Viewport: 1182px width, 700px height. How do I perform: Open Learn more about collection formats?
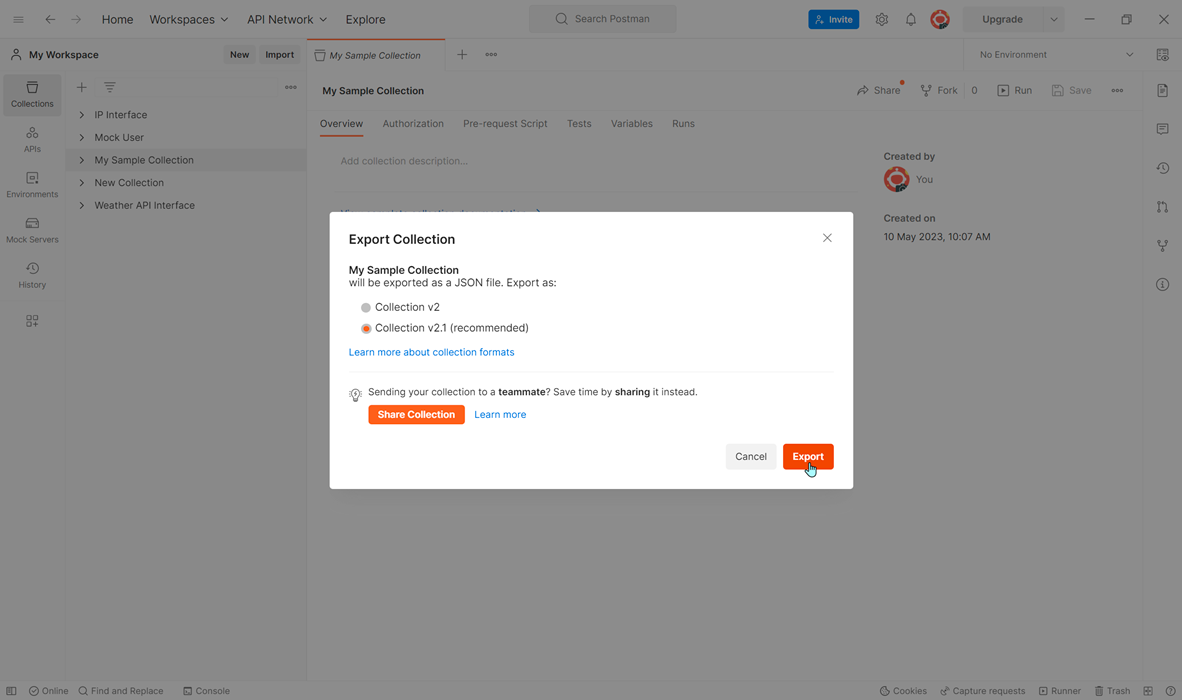[431, 352]
